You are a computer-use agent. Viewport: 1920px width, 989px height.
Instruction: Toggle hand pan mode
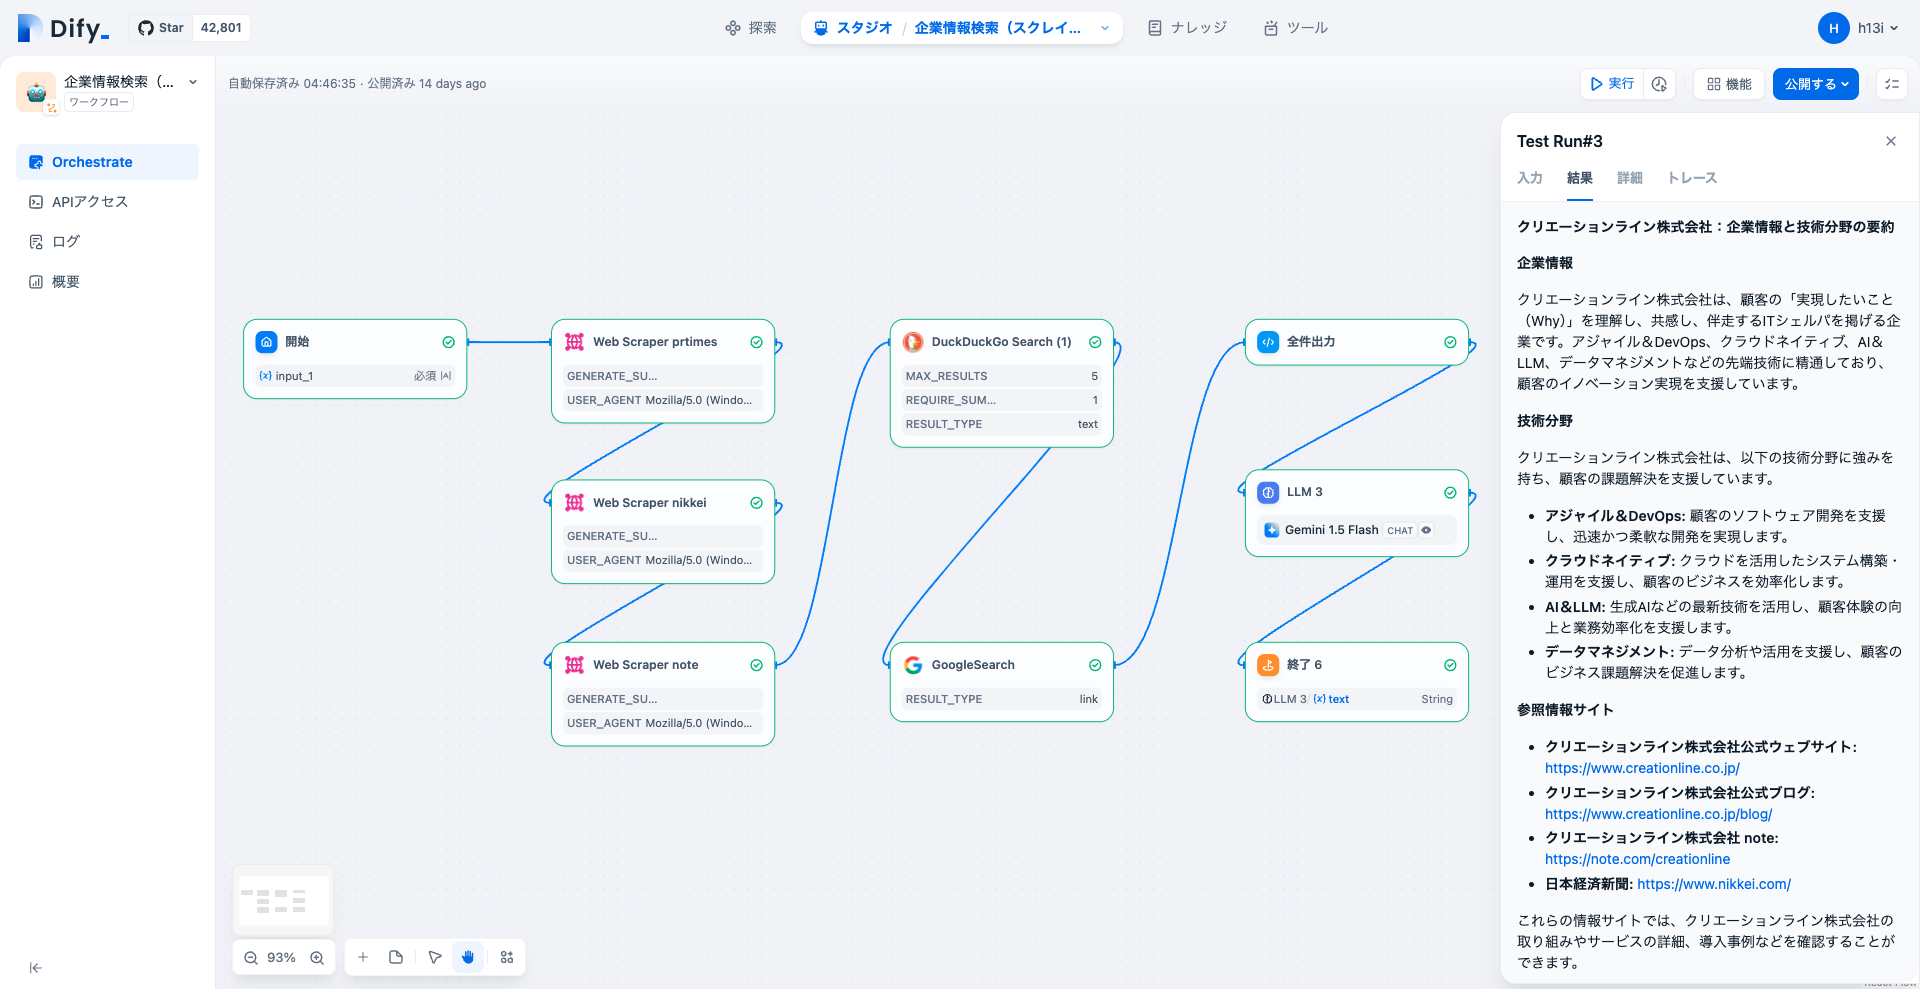coord(468,958)
